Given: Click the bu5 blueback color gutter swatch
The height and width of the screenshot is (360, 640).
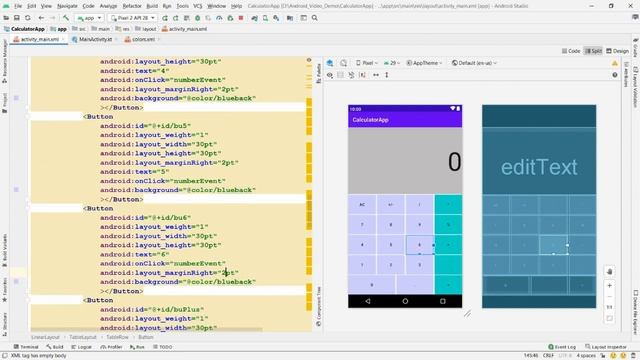Looking at the screenshot, I should [x=16, y=190].
